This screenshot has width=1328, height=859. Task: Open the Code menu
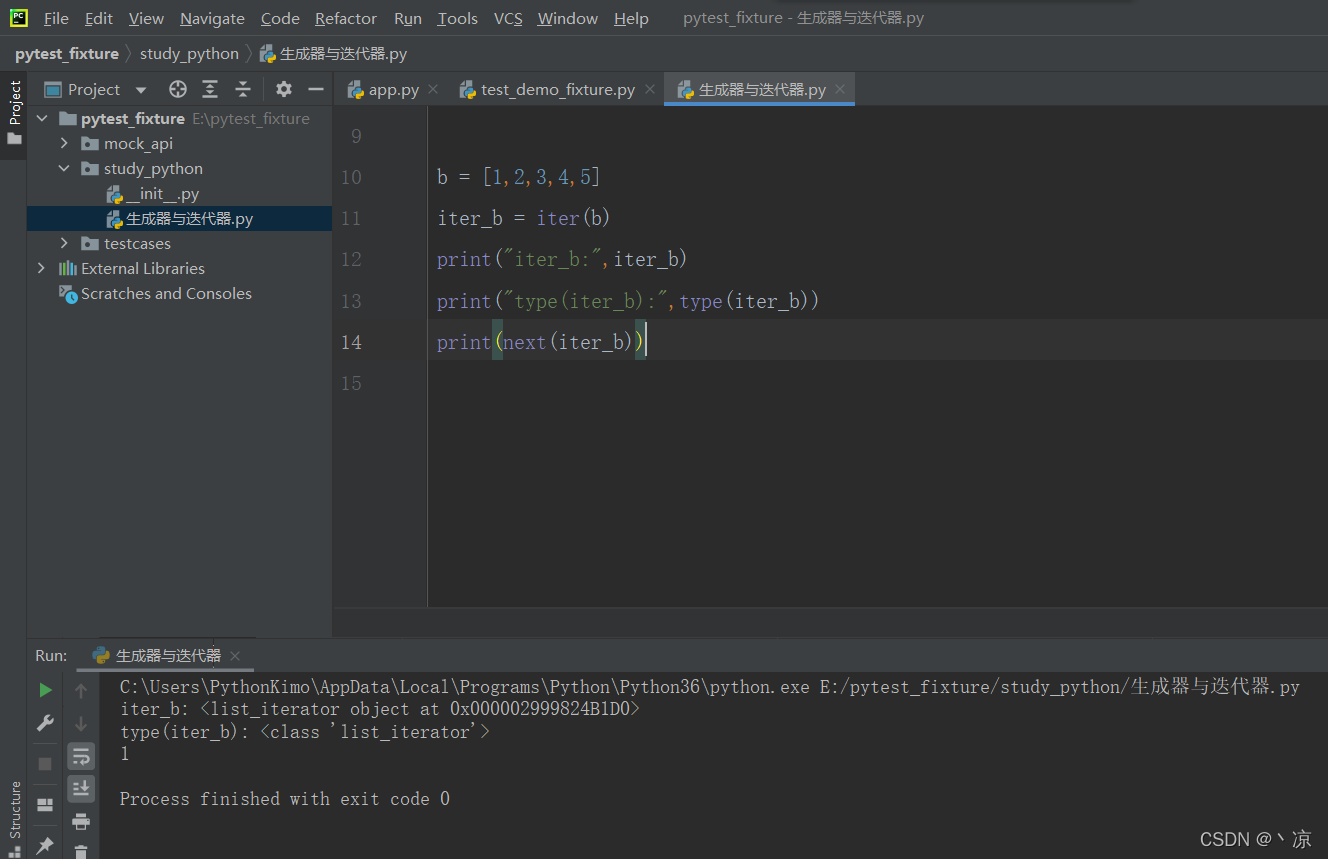coord(280,18)
